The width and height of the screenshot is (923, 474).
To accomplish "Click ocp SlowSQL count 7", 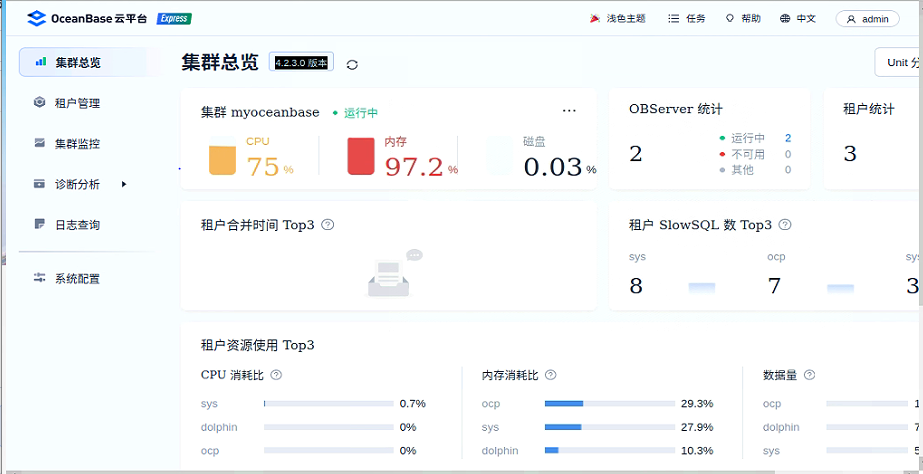I will pos(774,286).
